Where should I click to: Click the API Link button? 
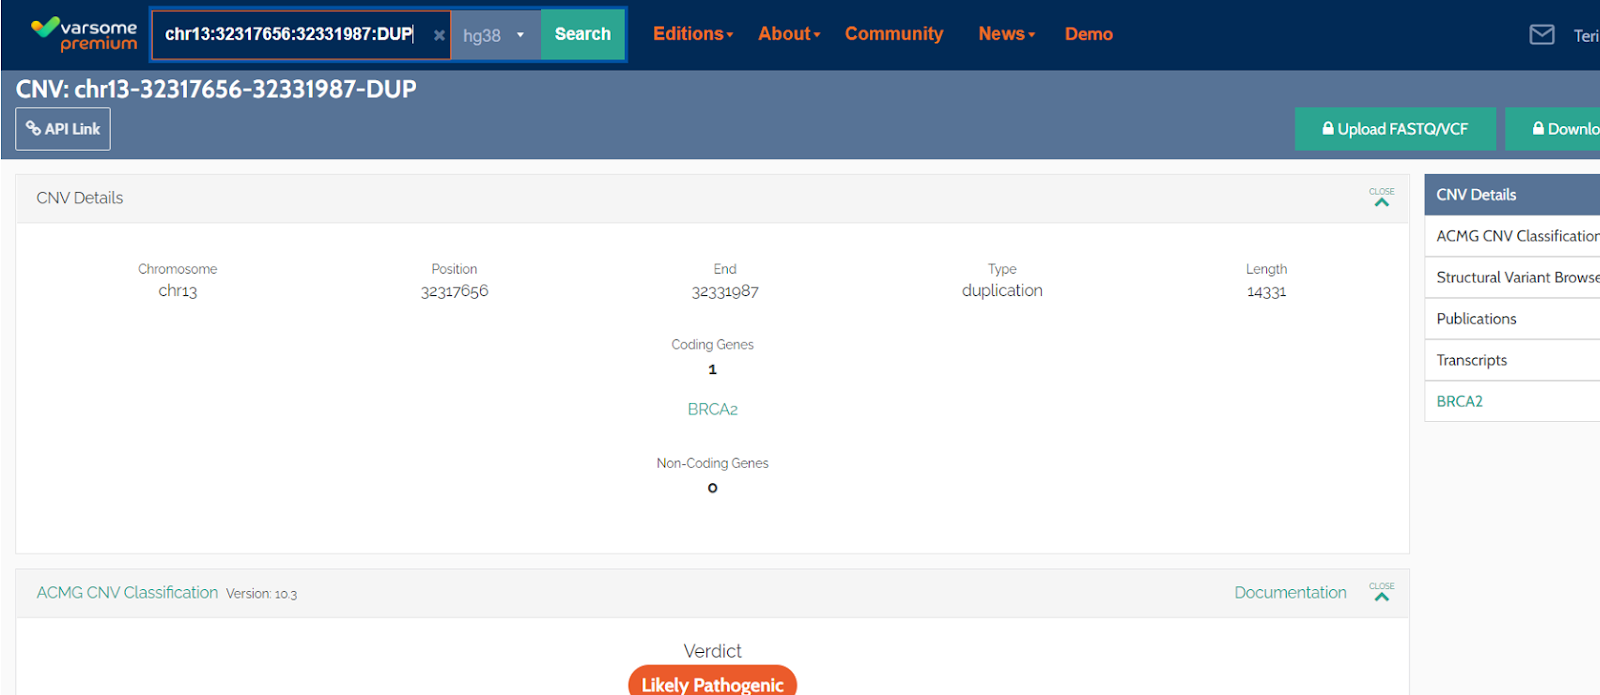(63, 129)
